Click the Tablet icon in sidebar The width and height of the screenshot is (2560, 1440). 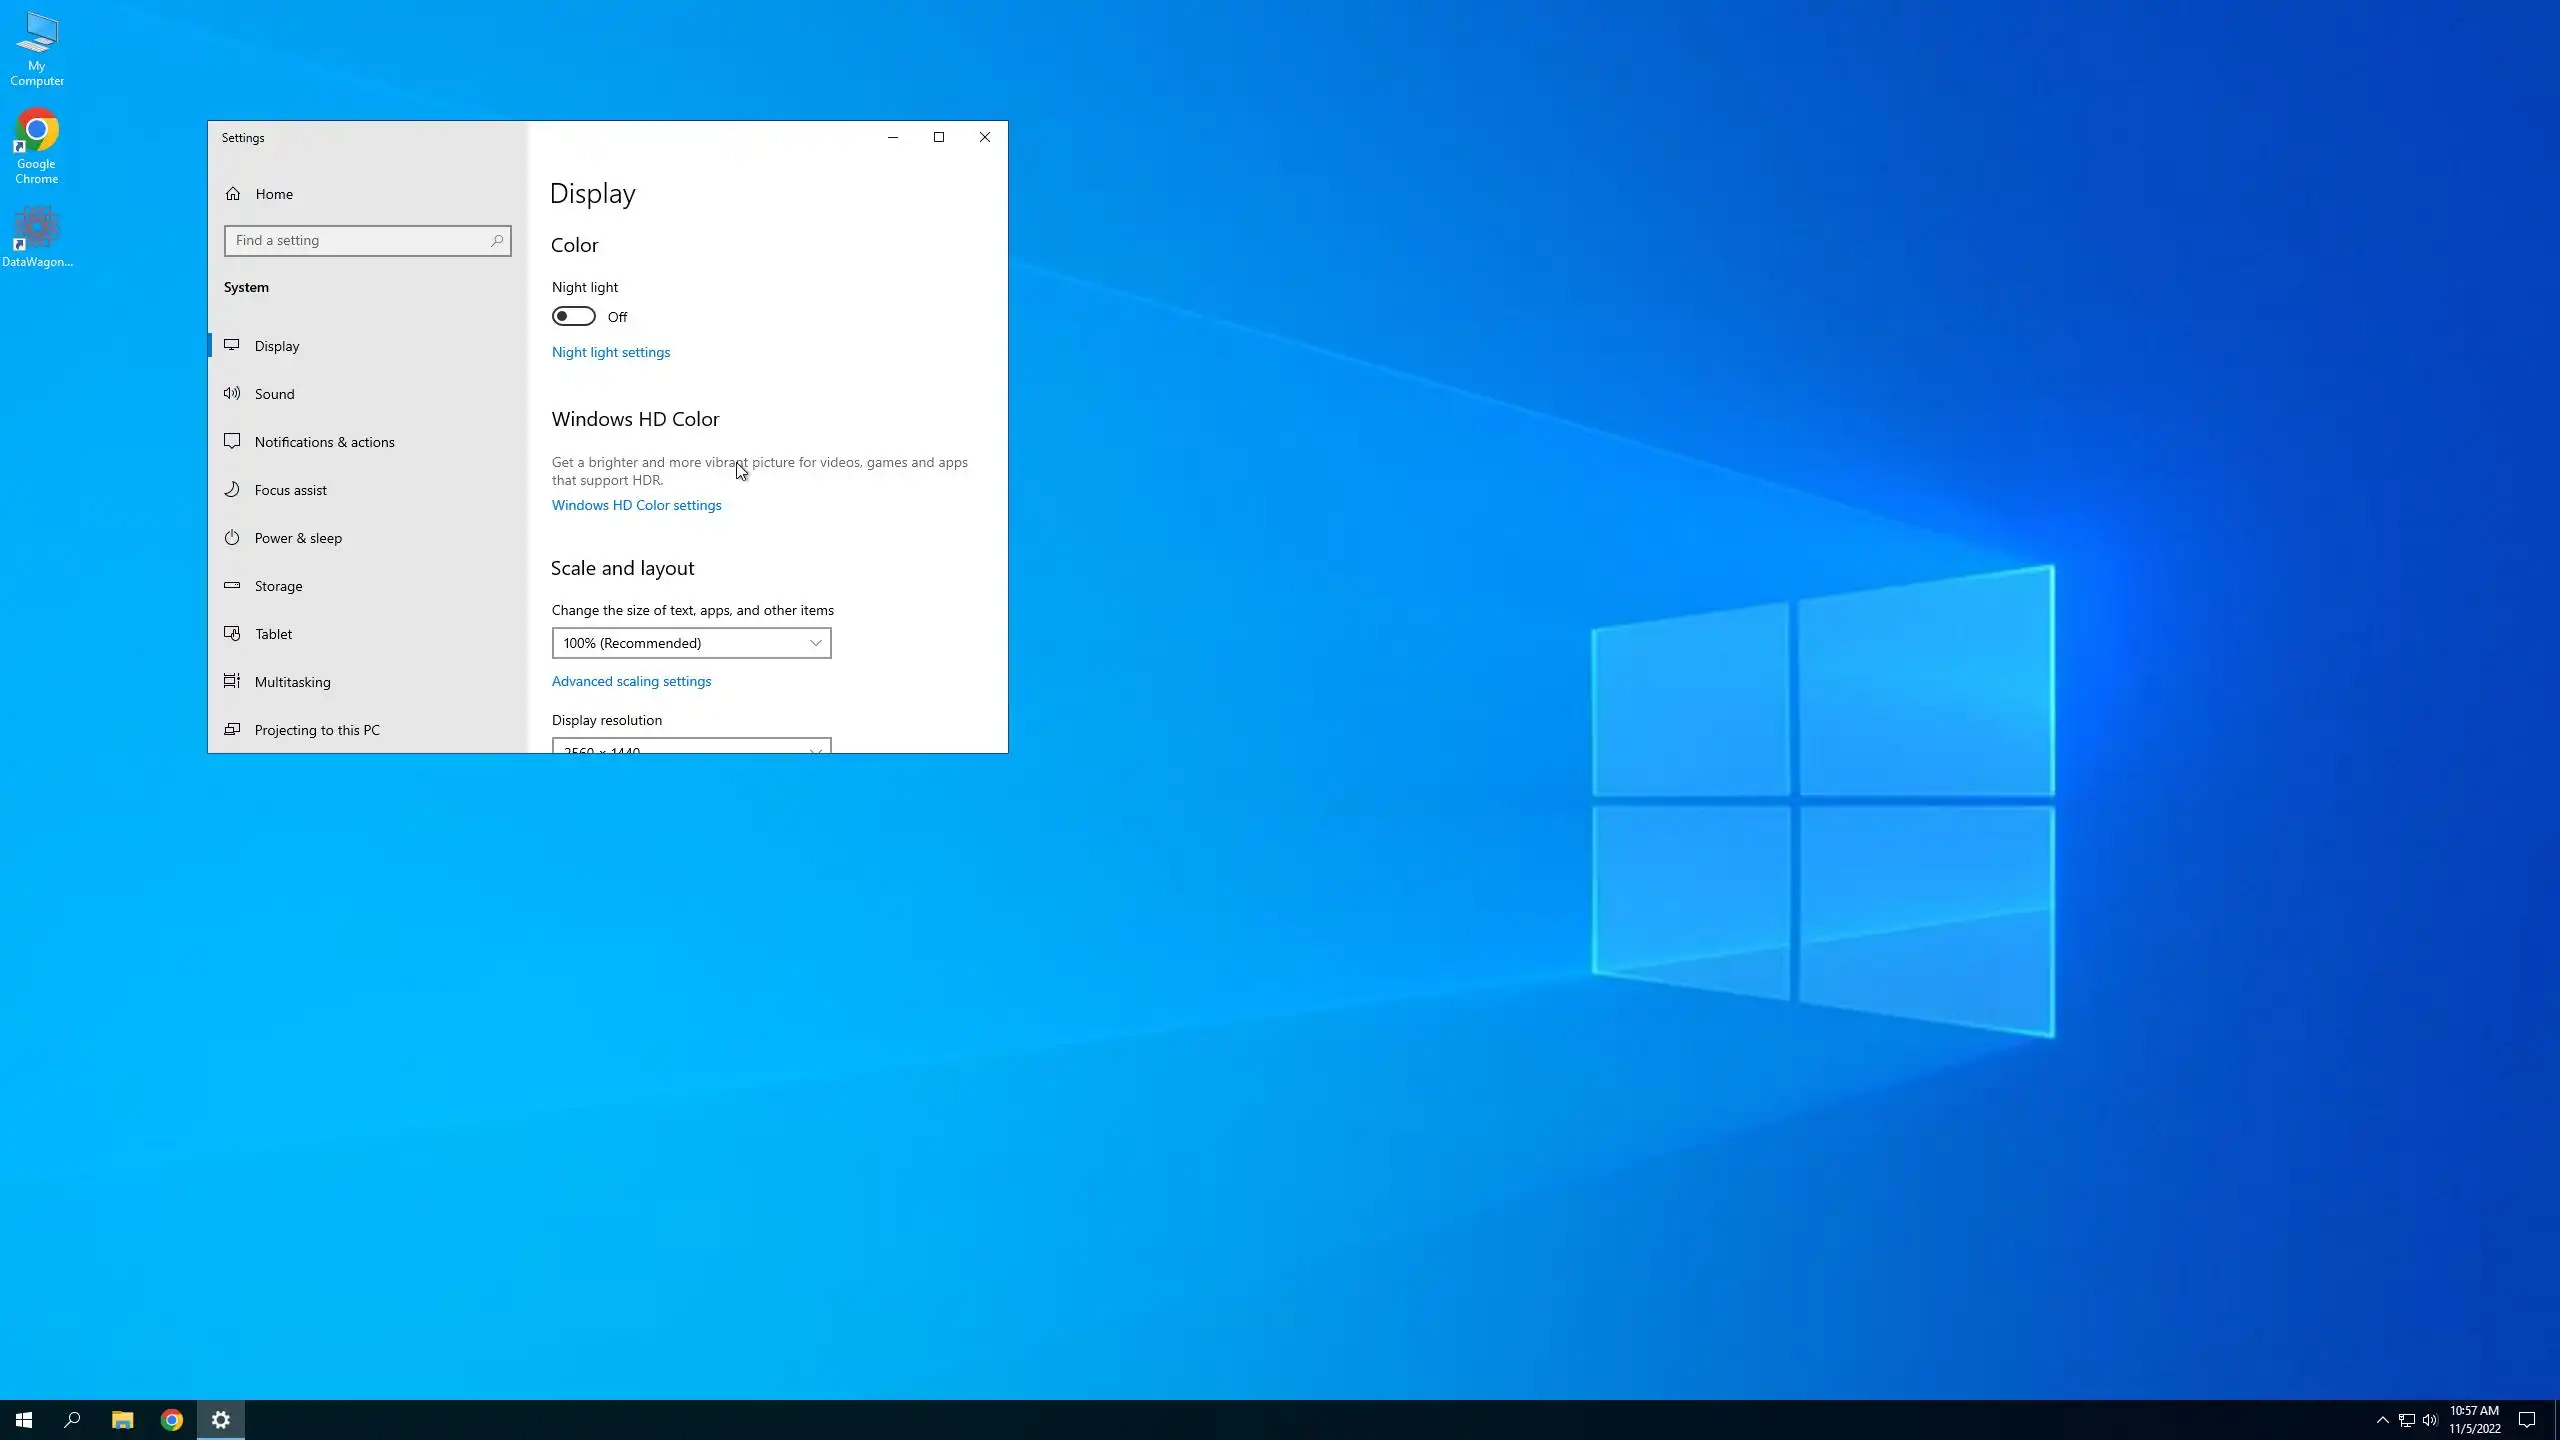pyautogui.click(x=232, y=633)
